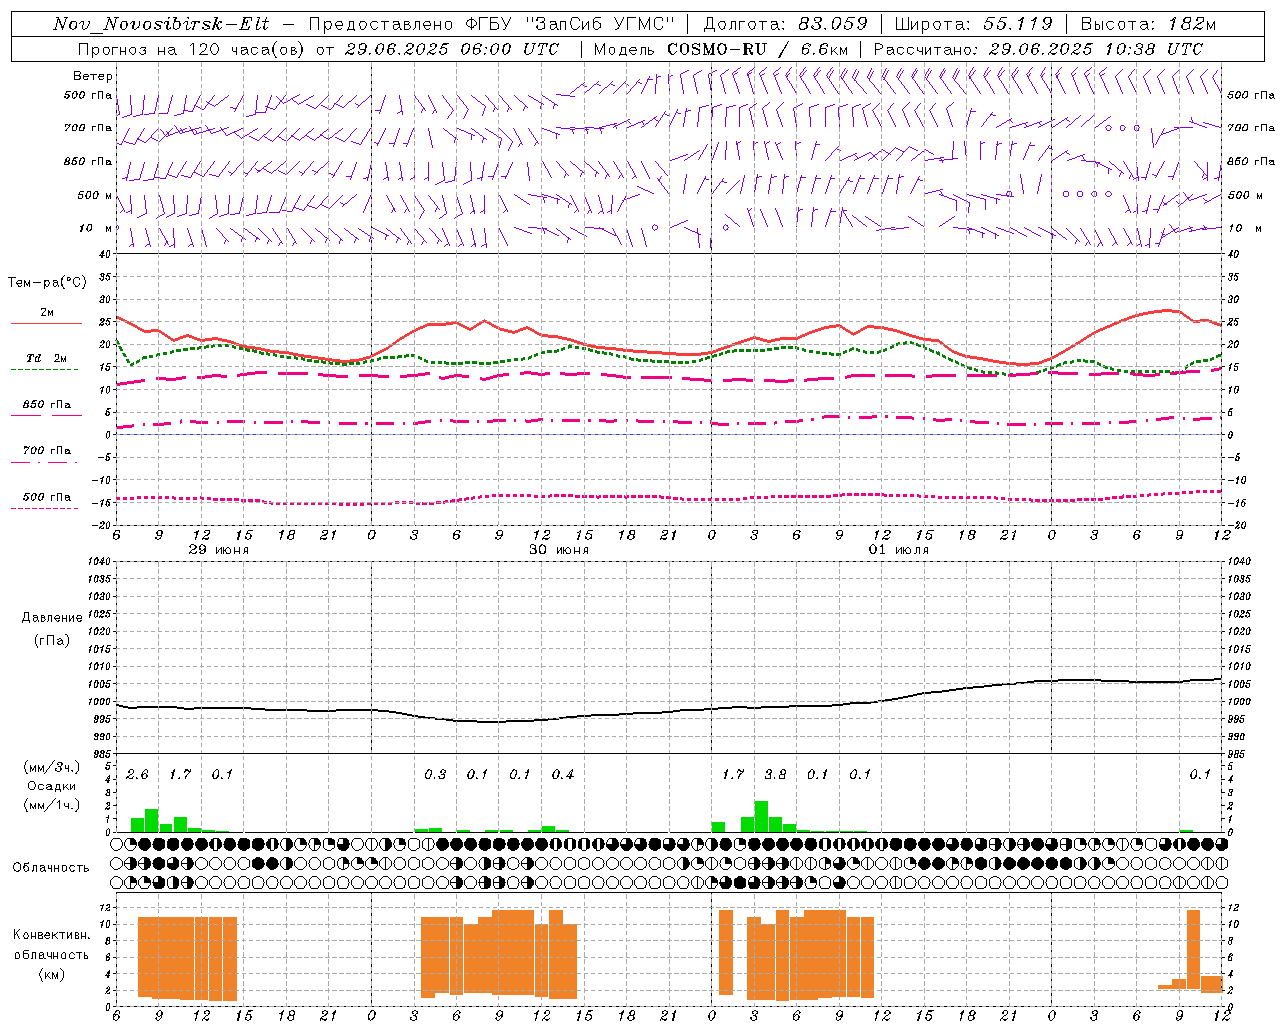1280x1024 pixels.
Task: Click the dotted 500 гПа temperature legend line
Action: [44, 508]
